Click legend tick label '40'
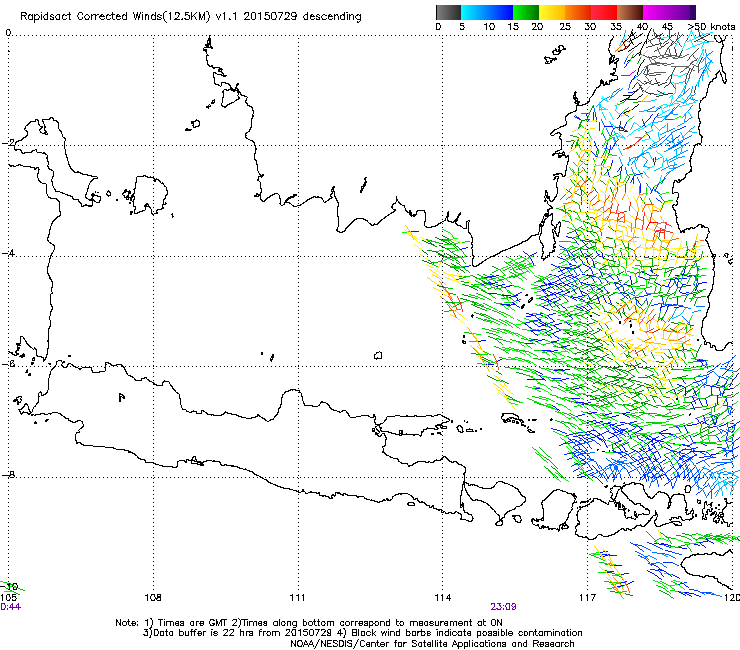 (642, 27)
